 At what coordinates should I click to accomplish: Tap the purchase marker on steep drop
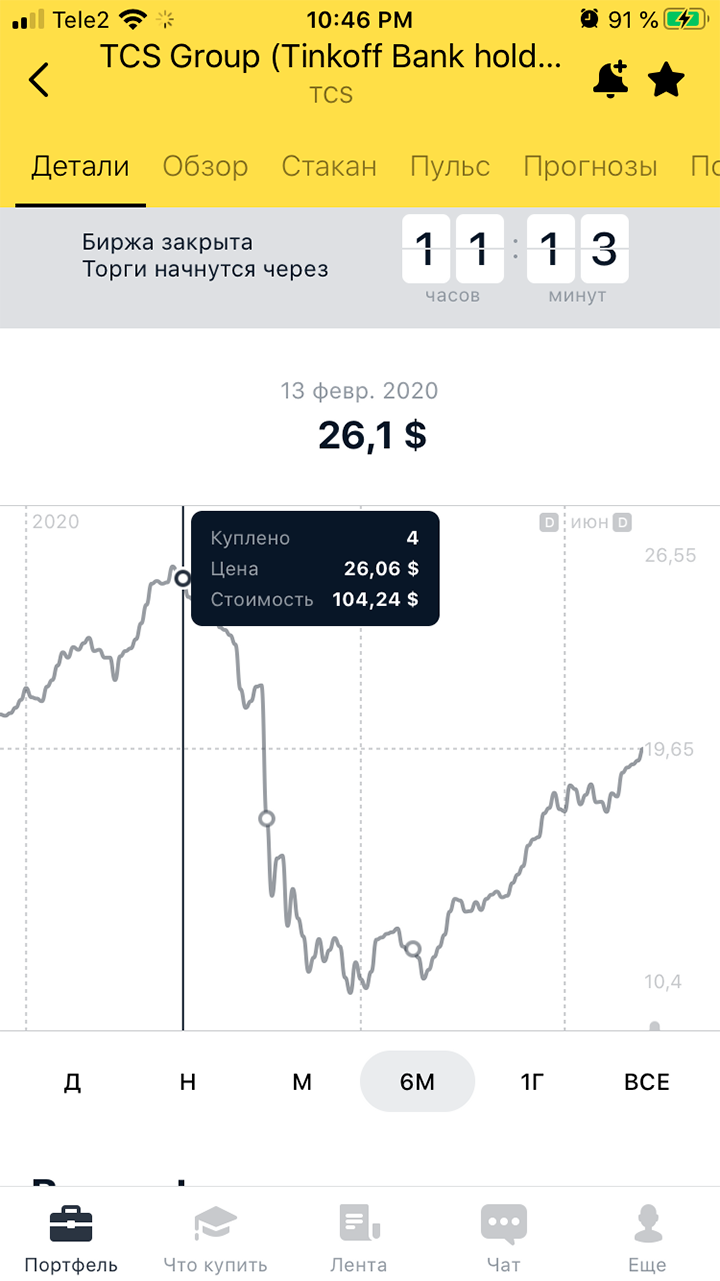point(267,818)
